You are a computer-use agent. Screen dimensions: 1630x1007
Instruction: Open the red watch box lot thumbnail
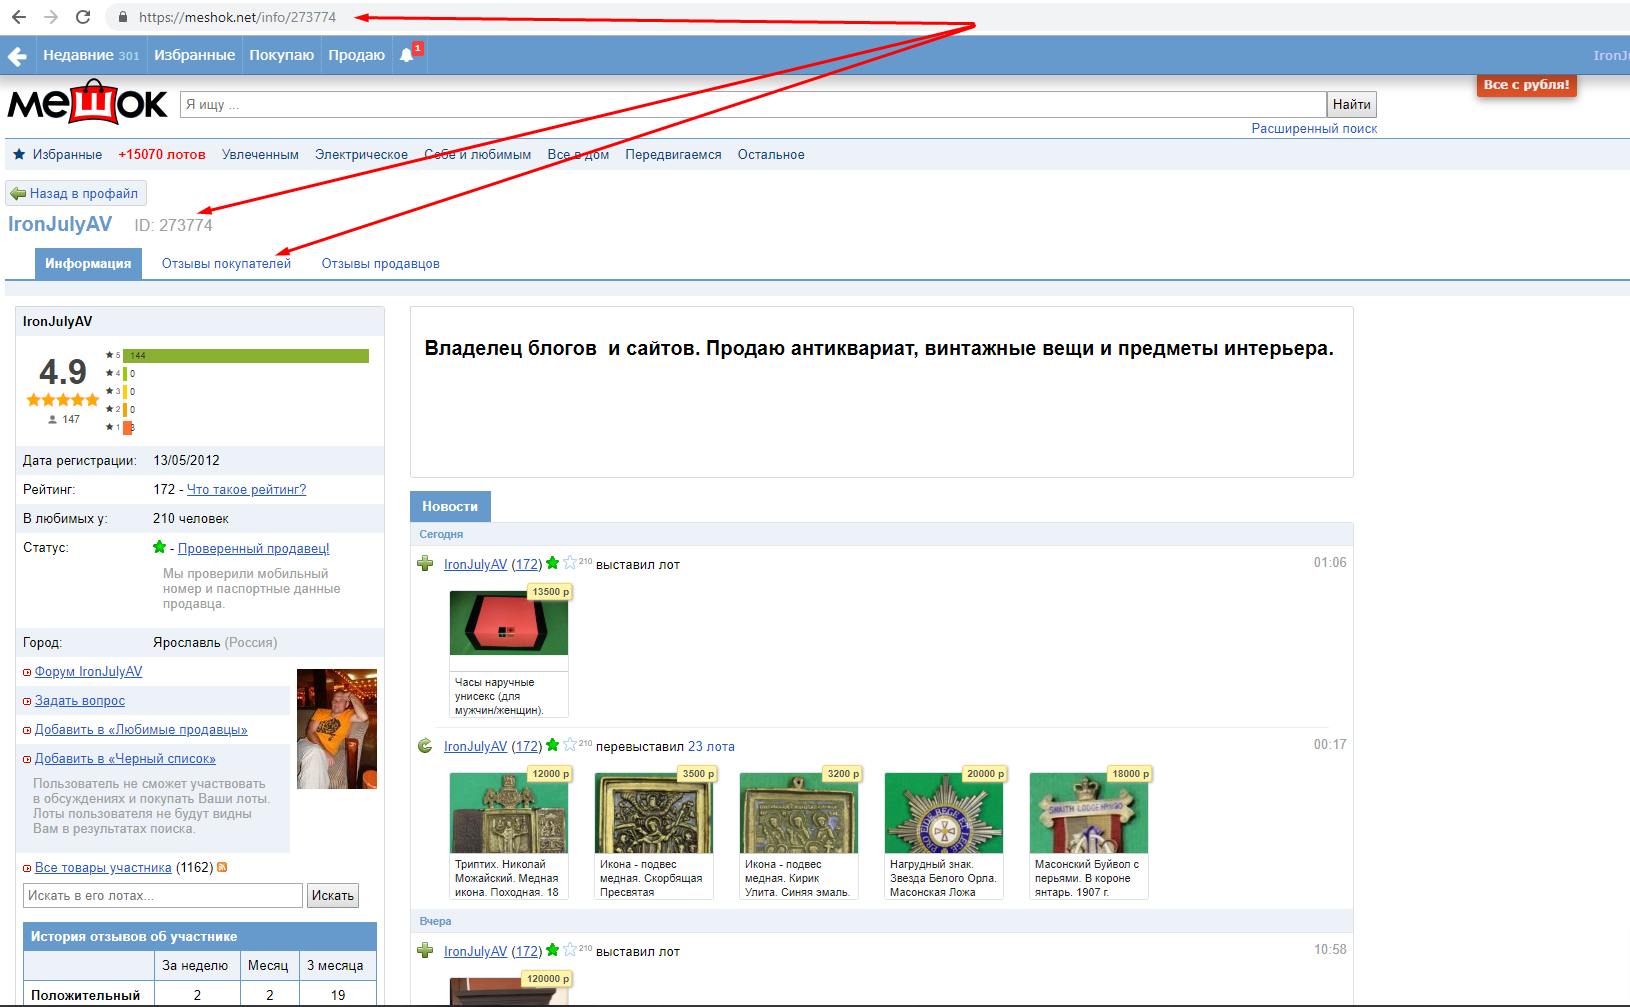click(508, 623)
